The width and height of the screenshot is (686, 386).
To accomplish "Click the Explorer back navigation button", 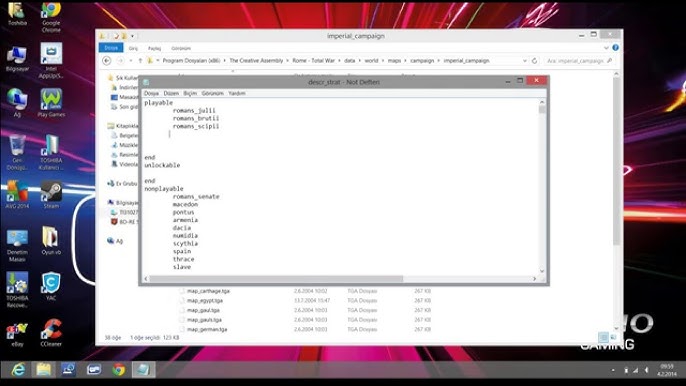I will (x=107, y=61).
